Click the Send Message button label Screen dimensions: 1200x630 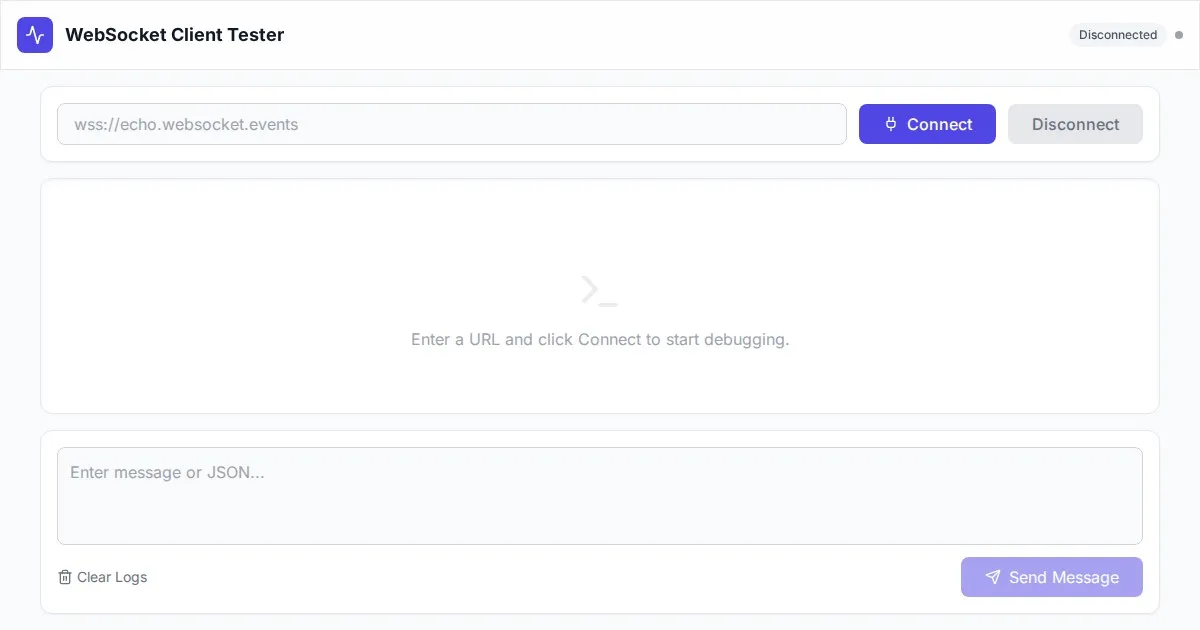1063,577
